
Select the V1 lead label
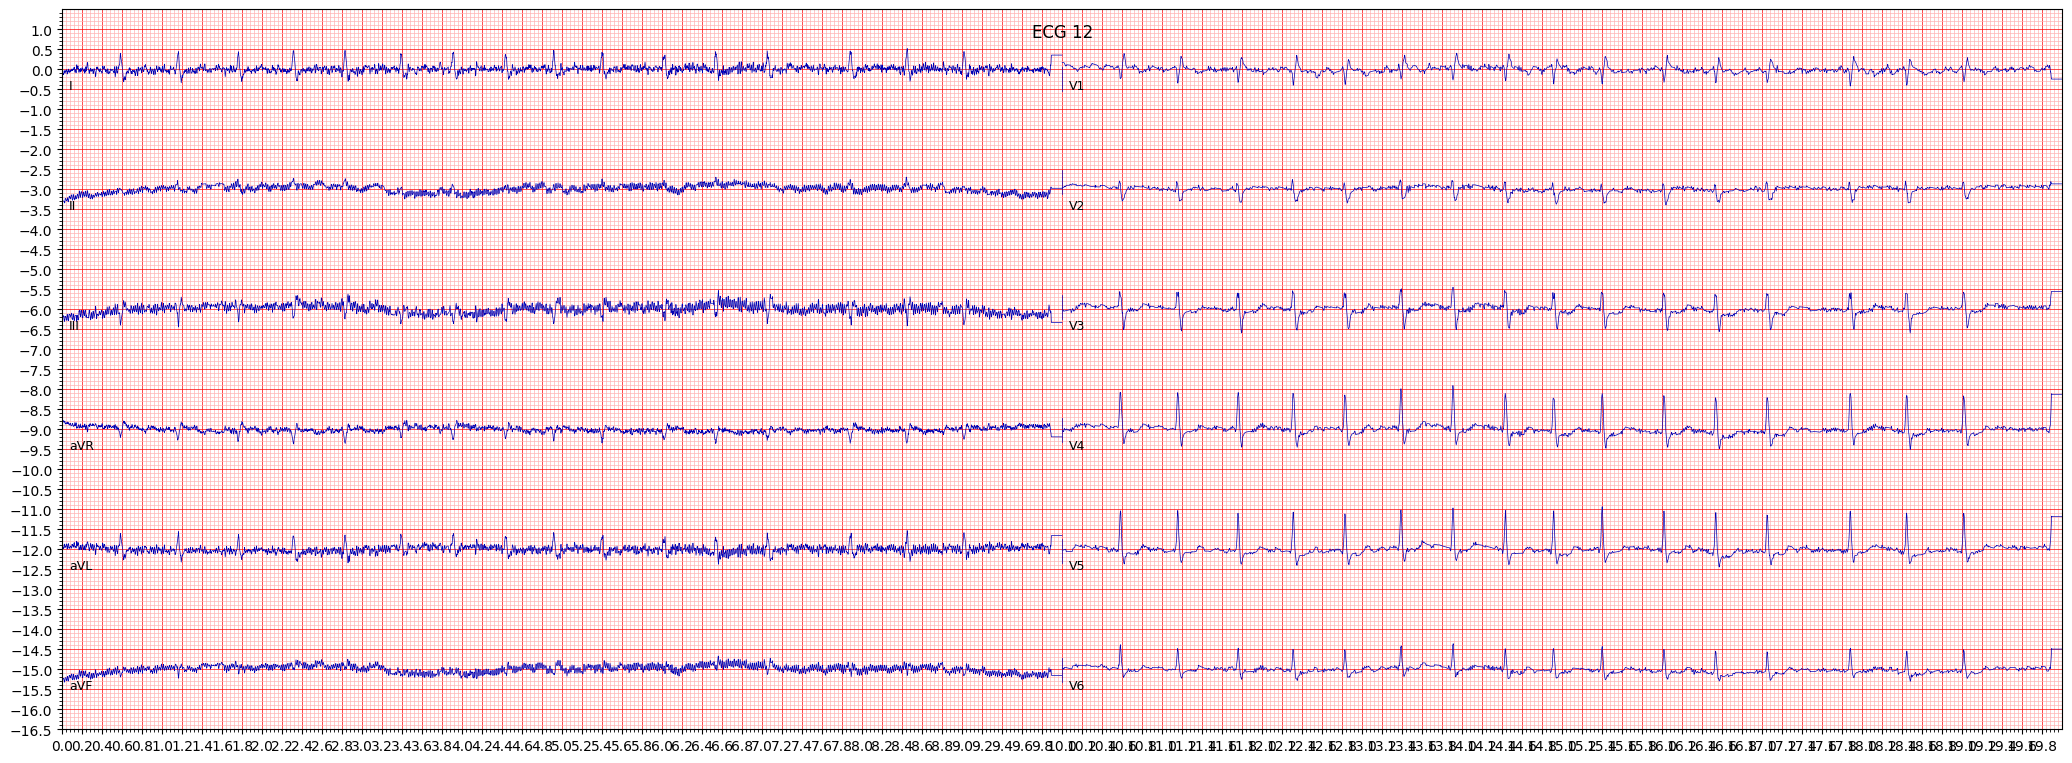[1076, 86]
